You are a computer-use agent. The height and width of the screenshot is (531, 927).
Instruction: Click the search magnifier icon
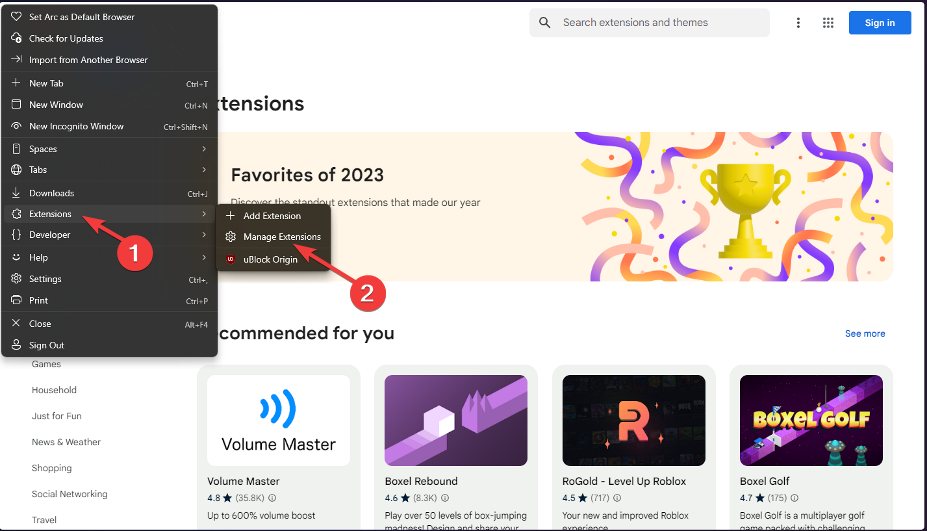(544, 22)
